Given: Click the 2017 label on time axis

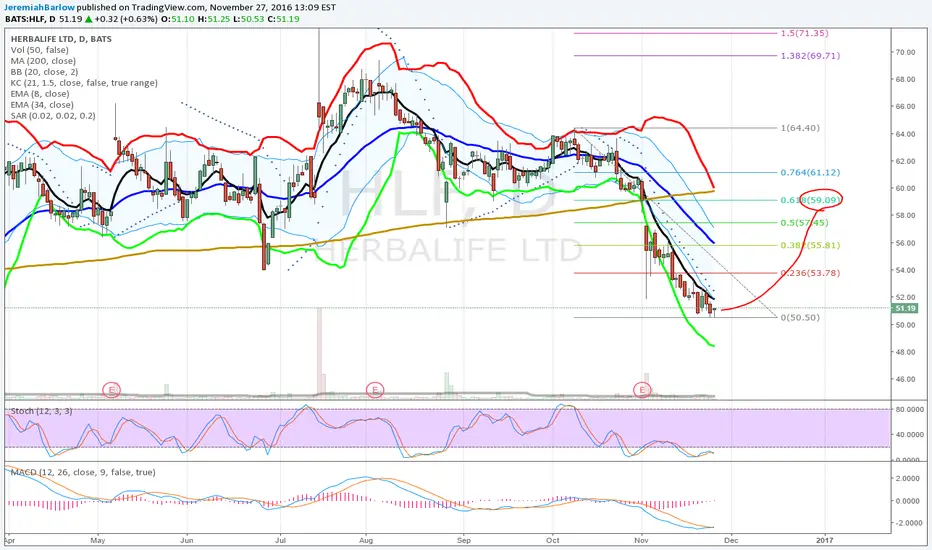Looking at the screenshot, I should 824,540.
